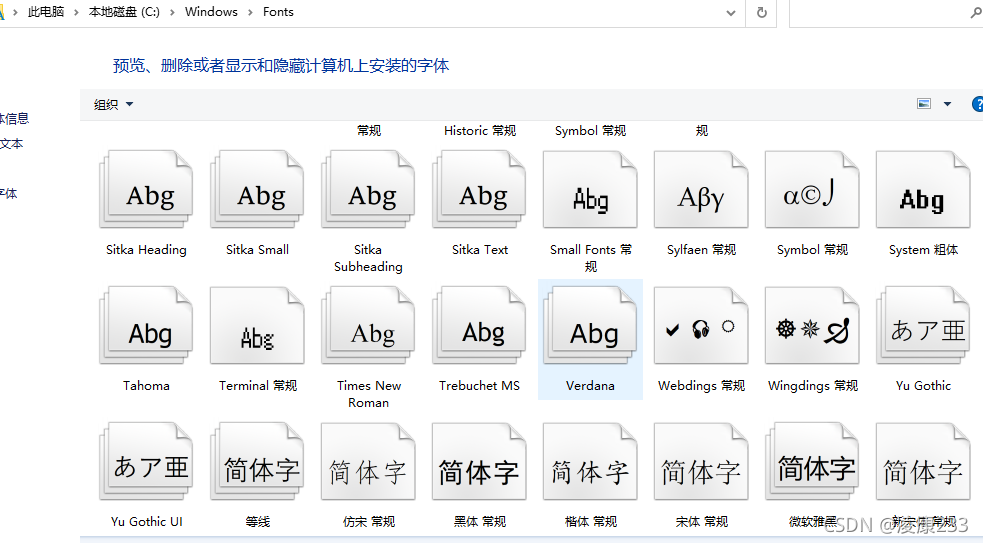Select the Webdings 常规 font icon
This screenshot has height=543, width=983.
[701, 325]
